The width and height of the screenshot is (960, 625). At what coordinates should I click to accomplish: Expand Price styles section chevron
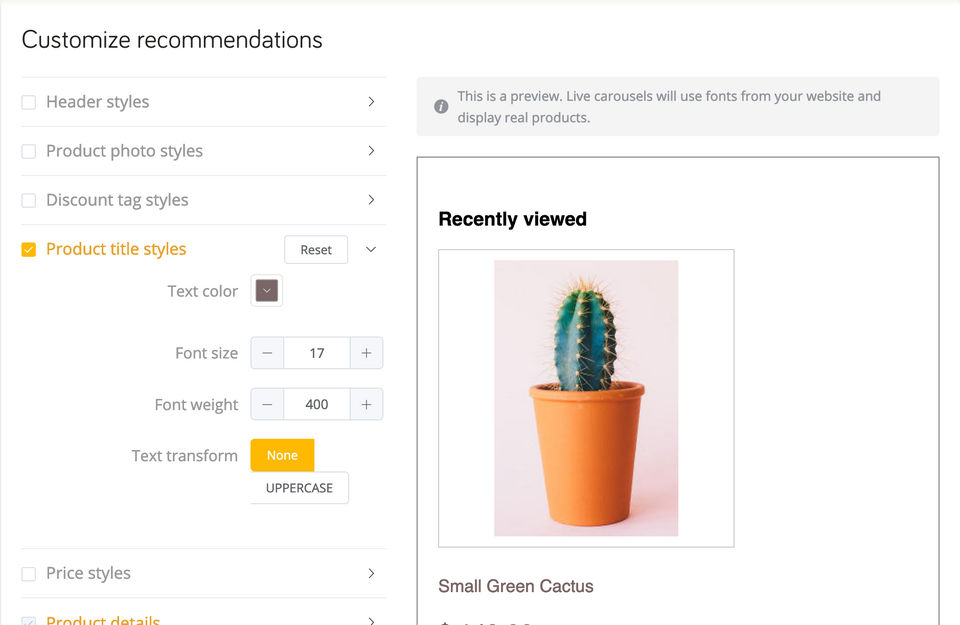click(x=371, y=573)
